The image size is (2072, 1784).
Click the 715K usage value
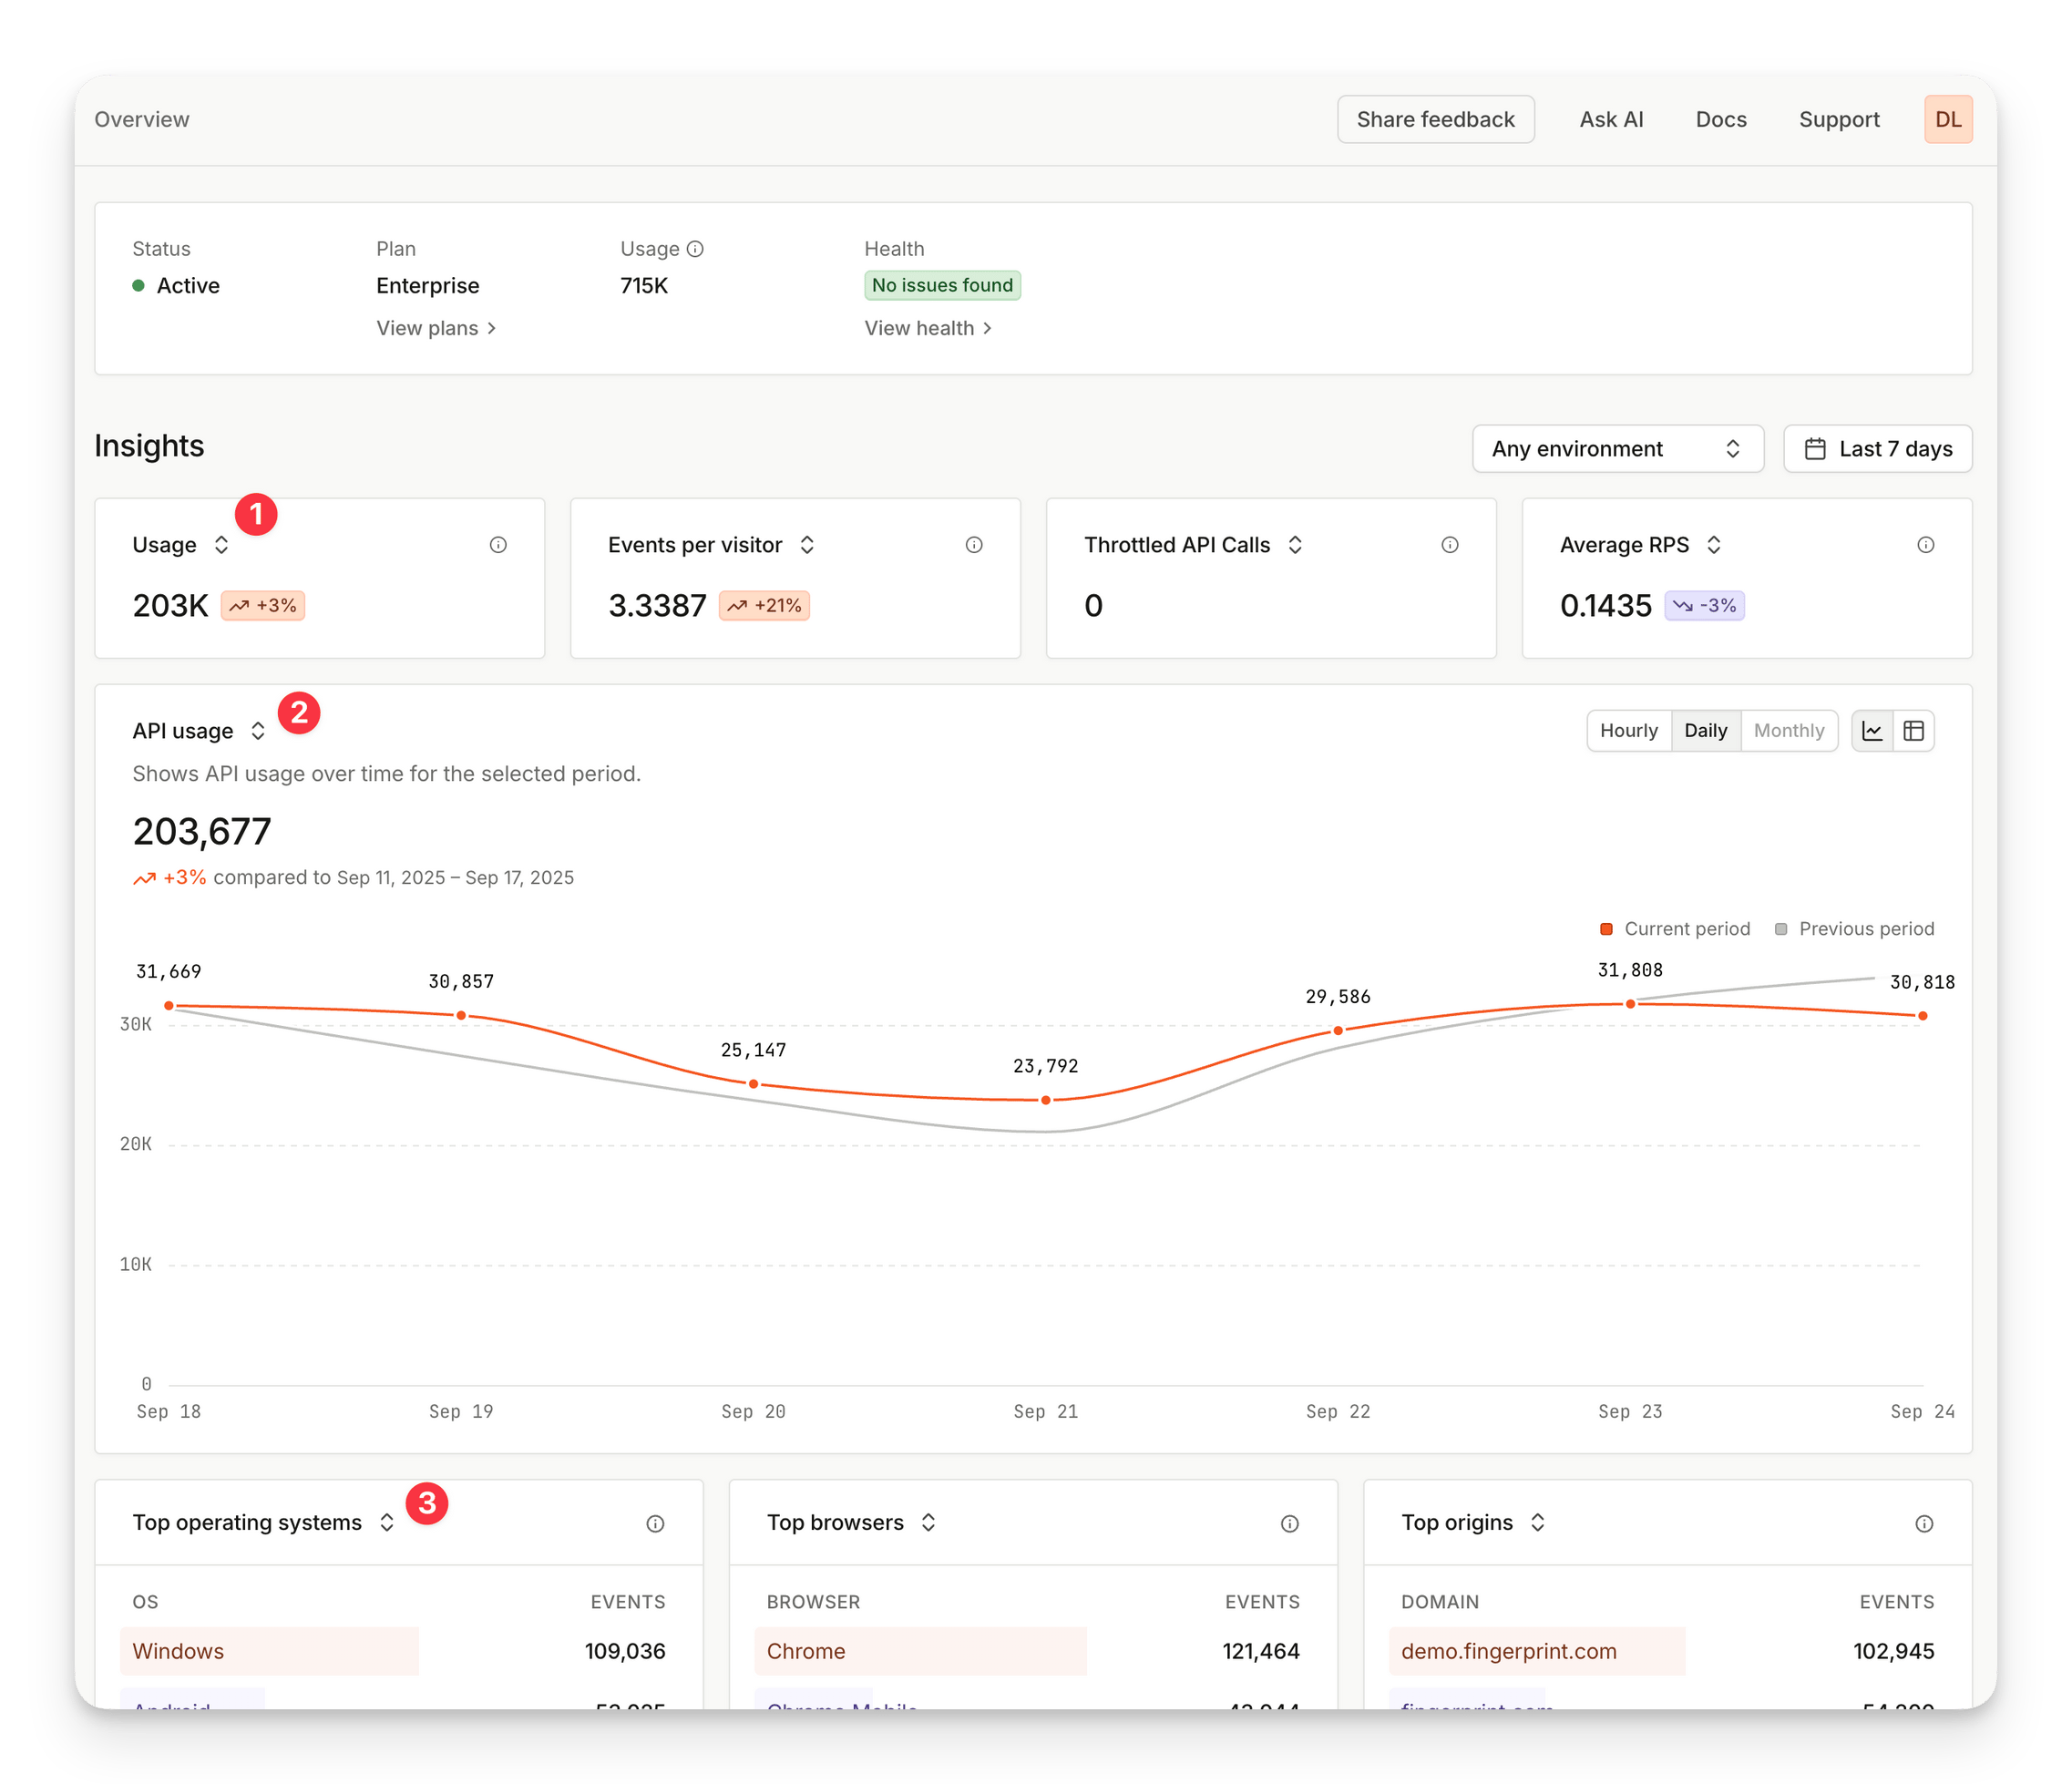click(644, 286)
